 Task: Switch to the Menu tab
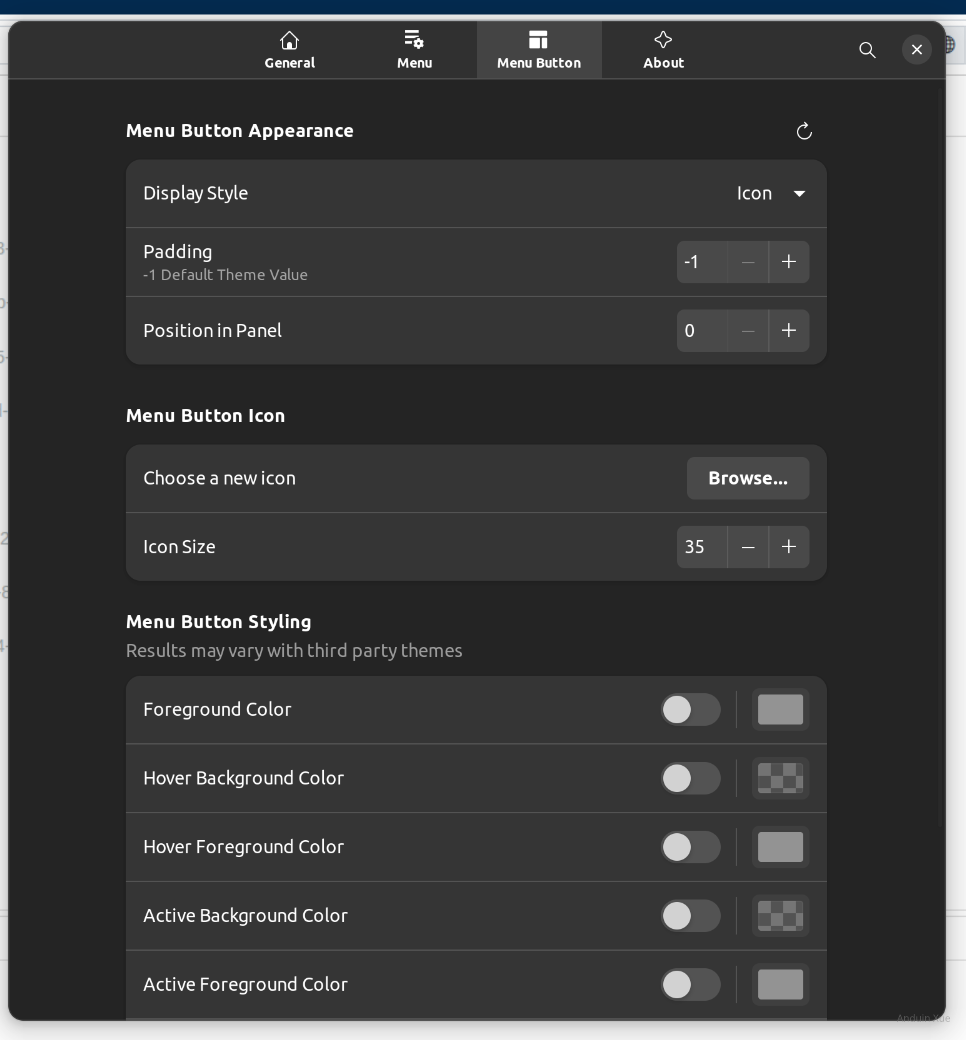coord(414,50)
